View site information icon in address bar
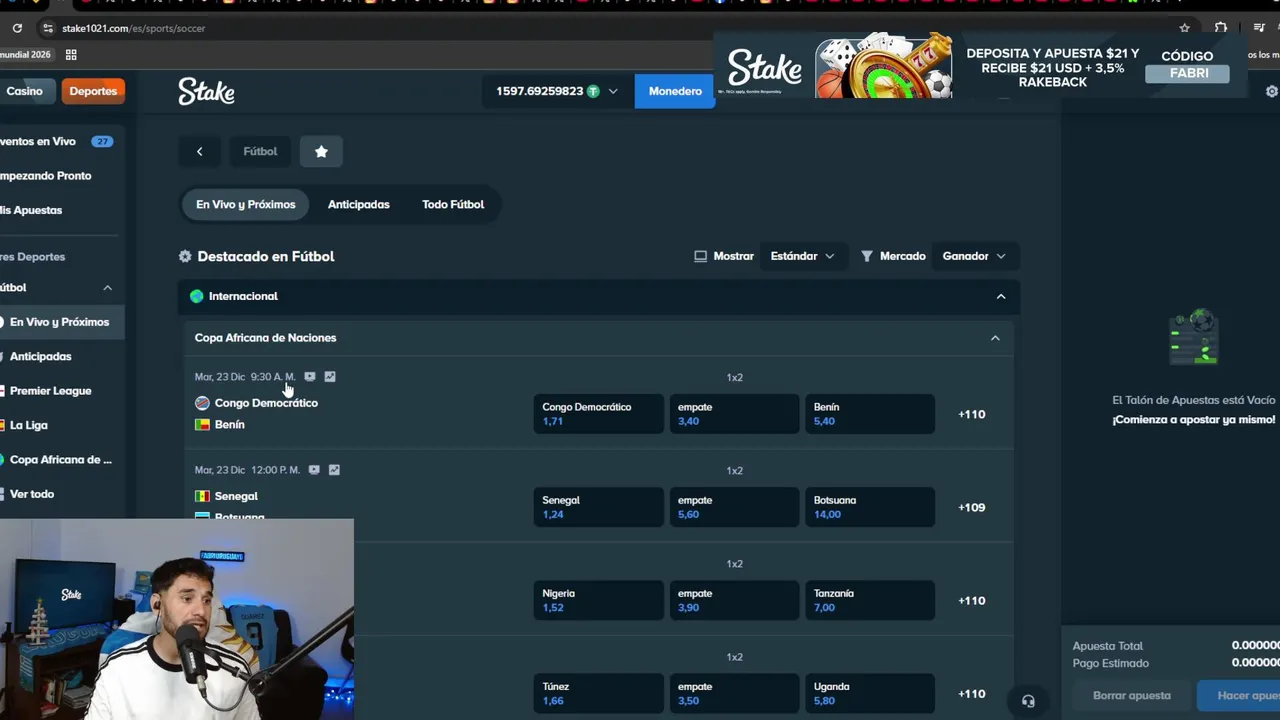This screenshot has height=720, width=1280. tap(47, 28)
